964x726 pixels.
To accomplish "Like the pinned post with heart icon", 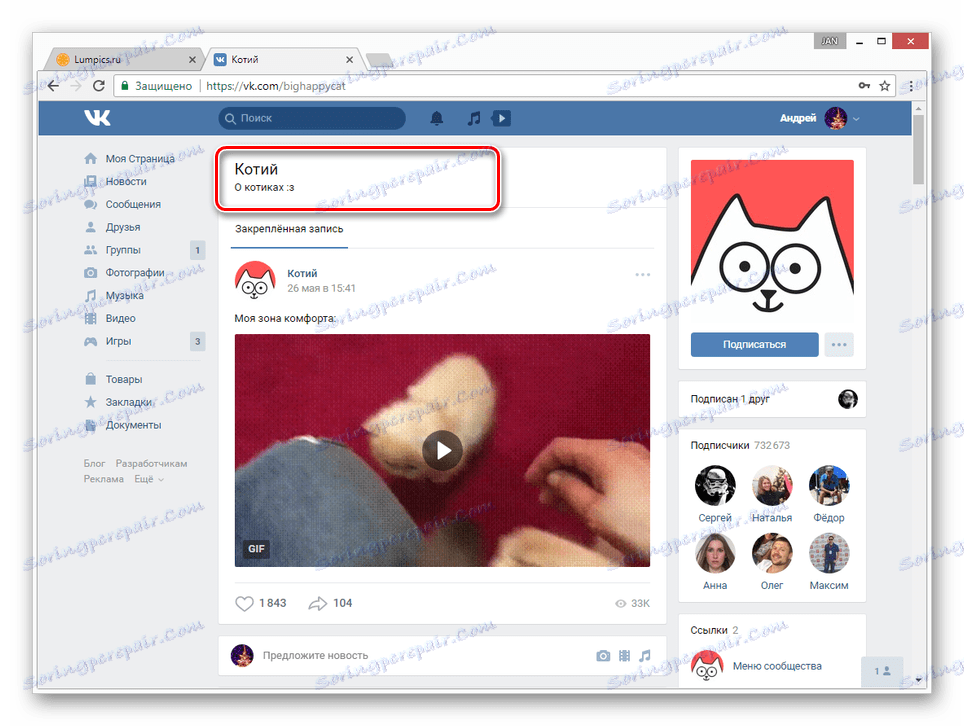I will click(244, 603).
